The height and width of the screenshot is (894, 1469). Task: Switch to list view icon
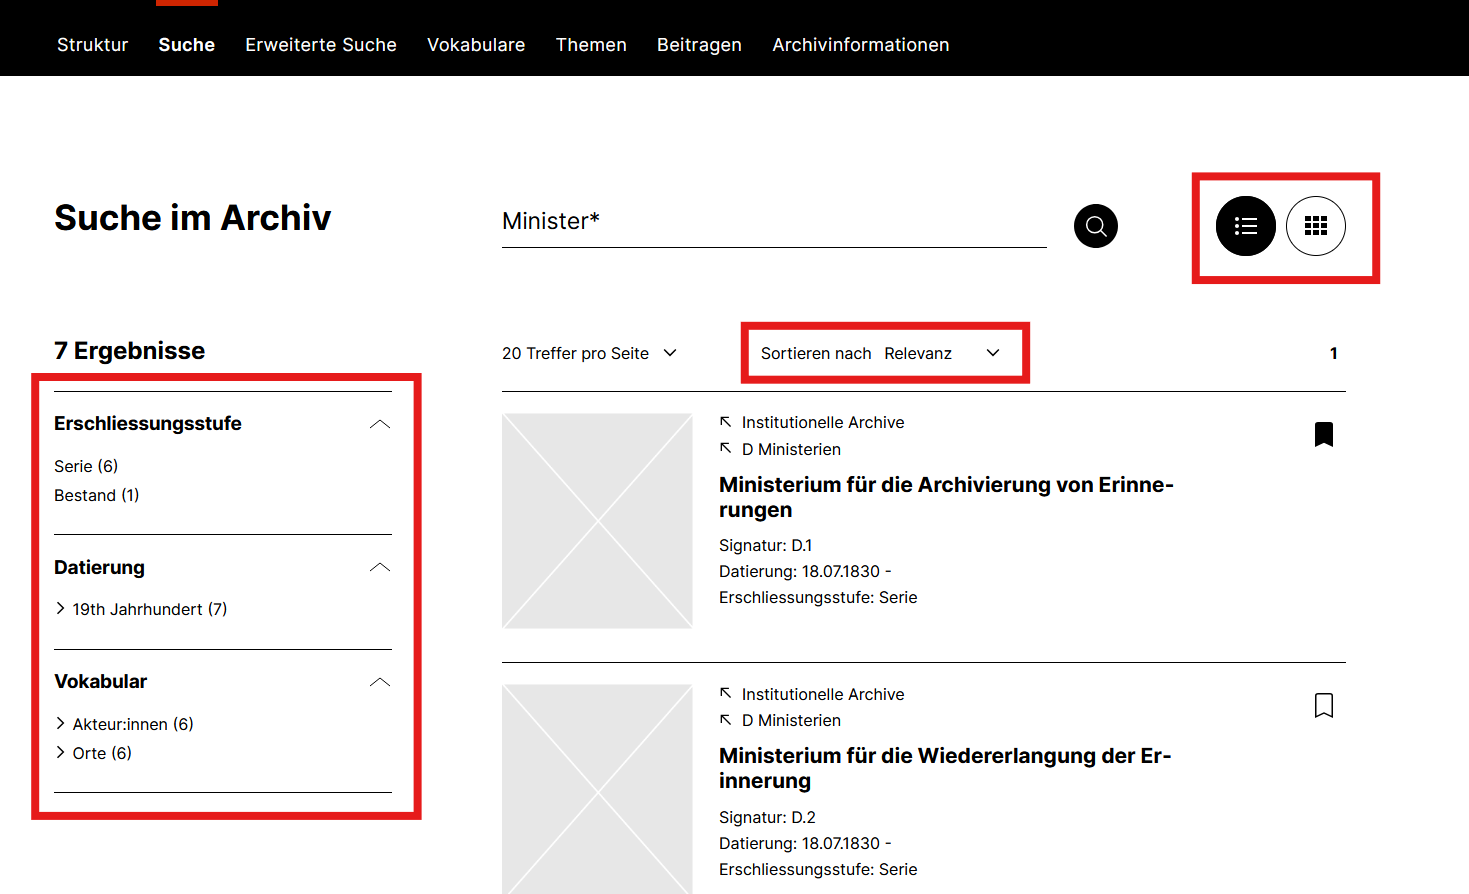[1246, 226]
